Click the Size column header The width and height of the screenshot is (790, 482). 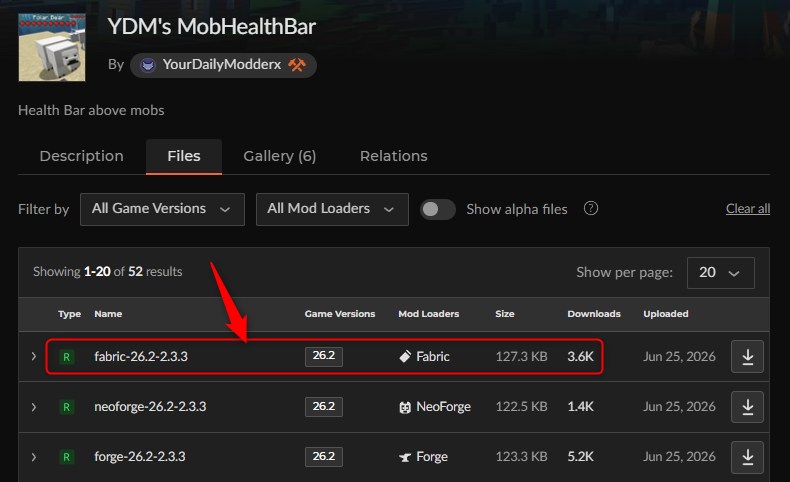point(505,314)
